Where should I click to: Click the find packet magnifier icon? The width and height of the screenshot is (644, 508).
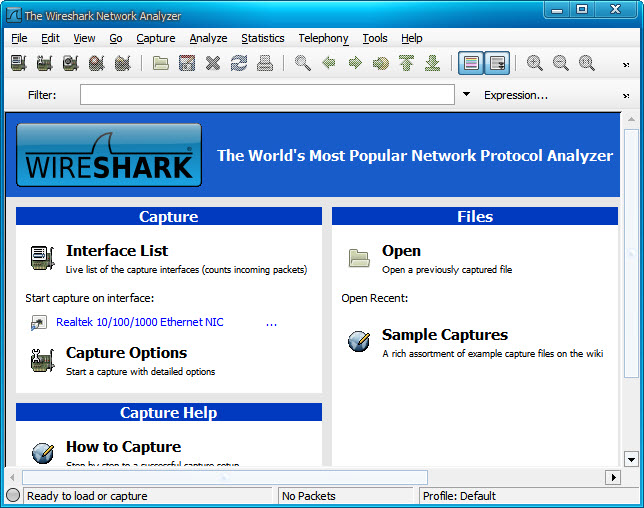pos(303,64)
